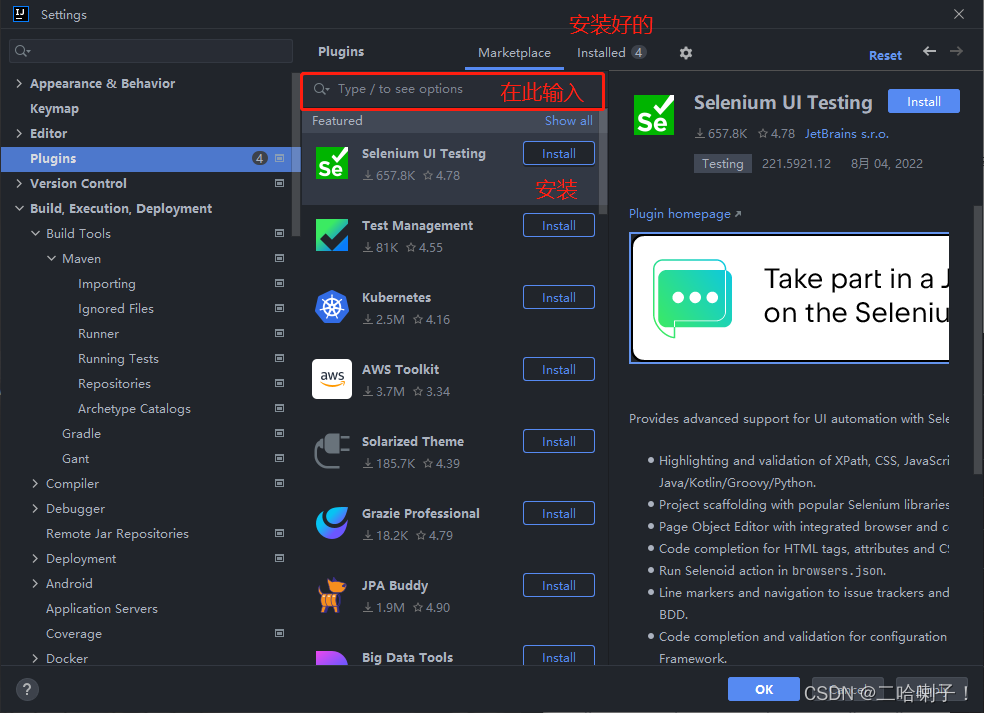This screenshot has width=984, height=713.
Task: Expand Appearance & Behavior section
Action: 19,83
